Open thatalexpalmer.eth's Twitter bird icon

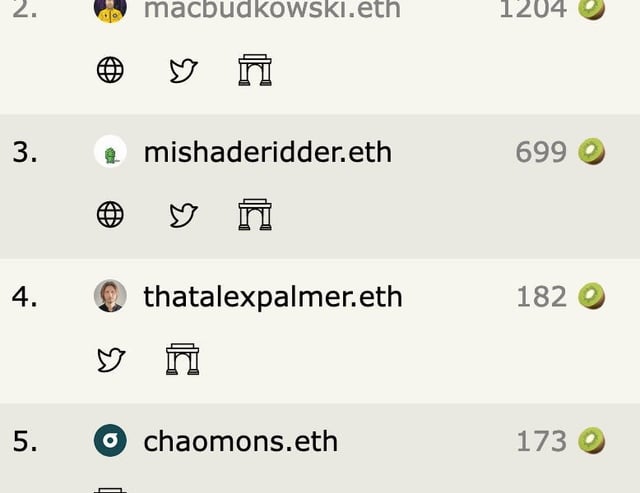click(111, 359)
